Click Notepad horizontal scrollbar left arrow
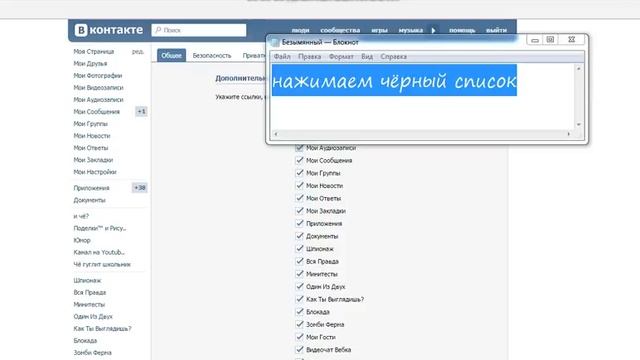 276,134
